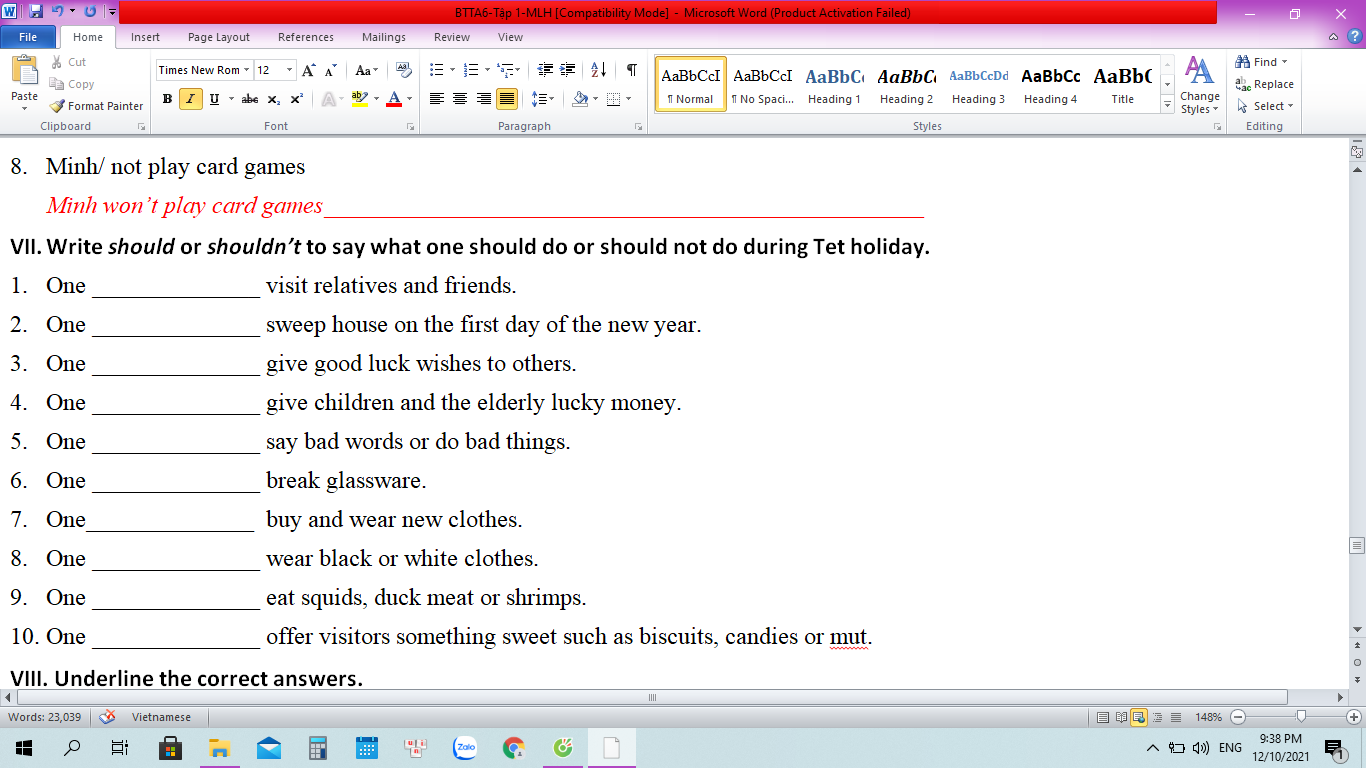Click the Vietnamese language indicator
The height and width of the screenshot is (768, 1366).
(x=161, y=717)
